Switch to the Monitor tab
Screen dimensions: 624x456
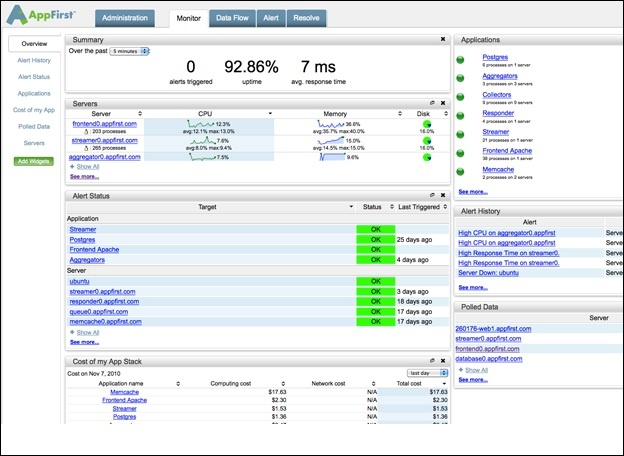189,18
